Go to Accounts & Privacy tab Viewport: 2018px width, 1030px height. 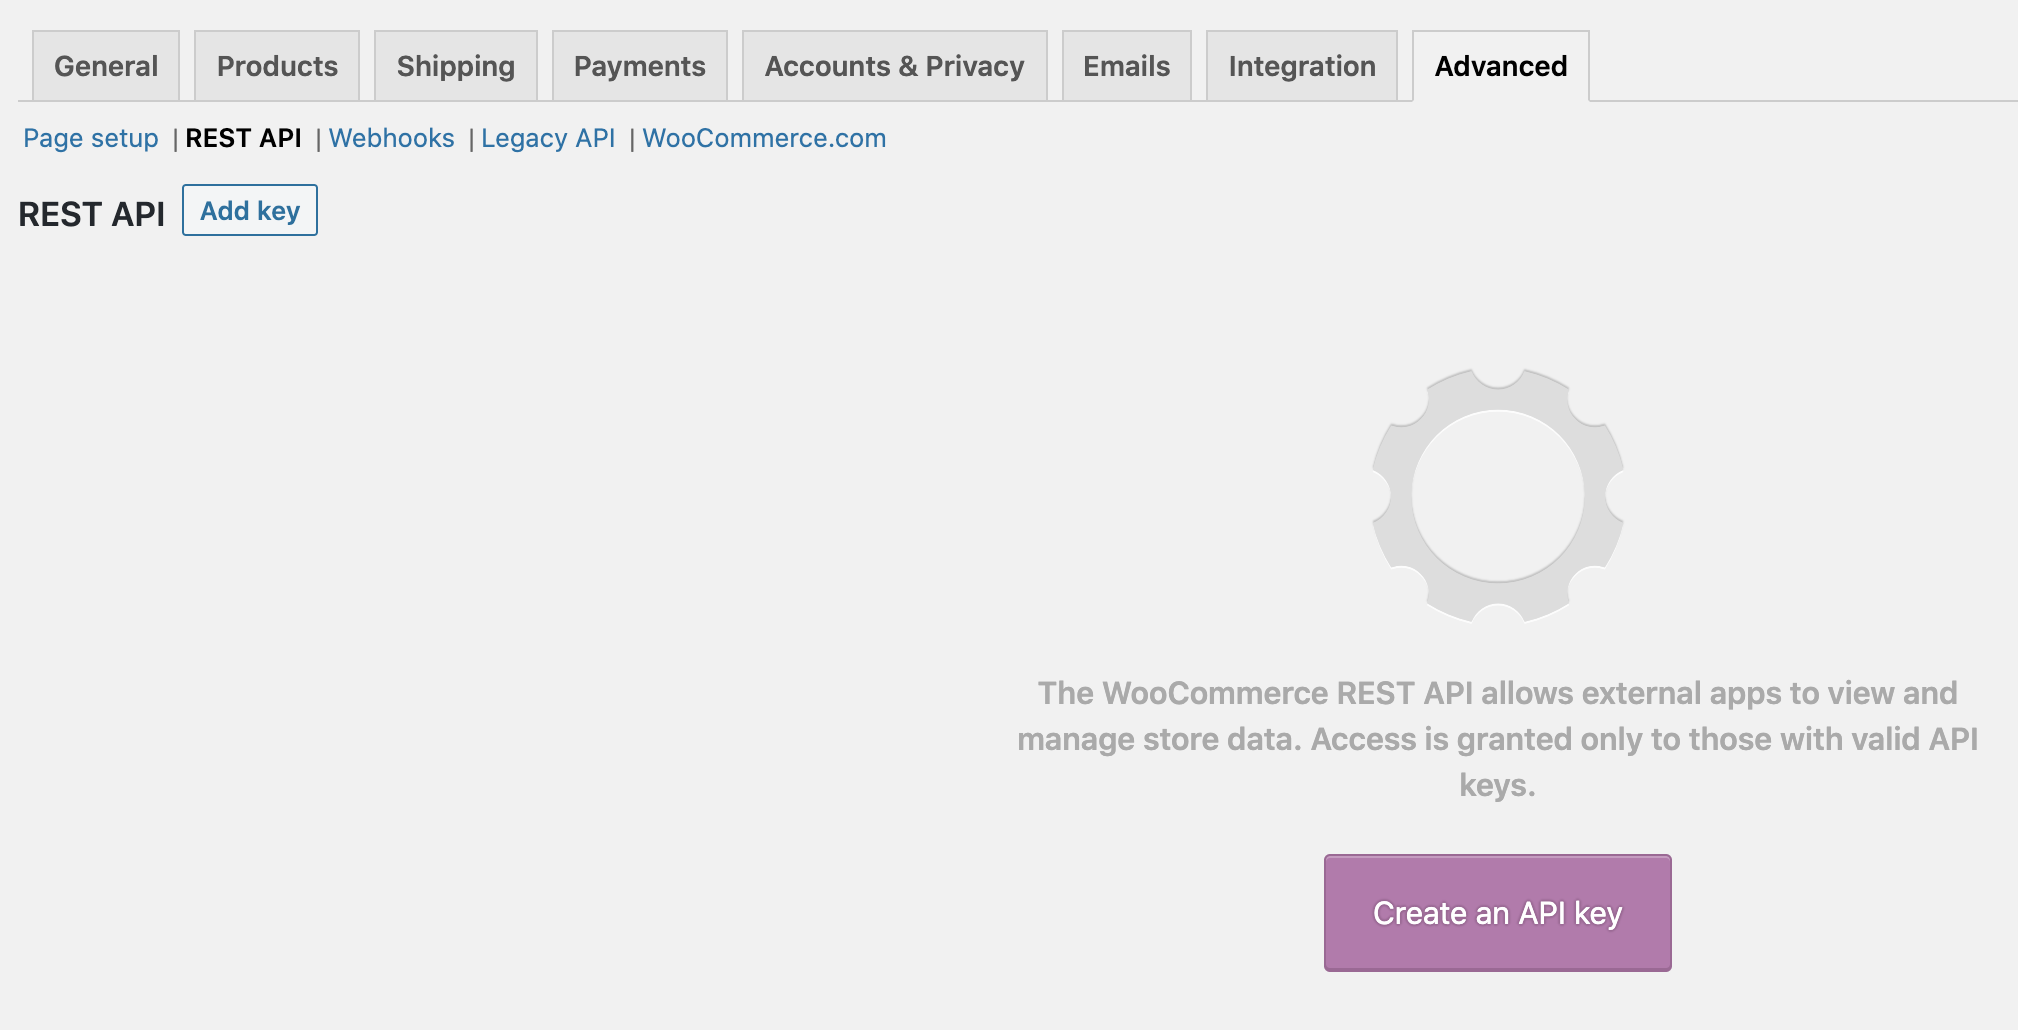(x=895, y=66)
